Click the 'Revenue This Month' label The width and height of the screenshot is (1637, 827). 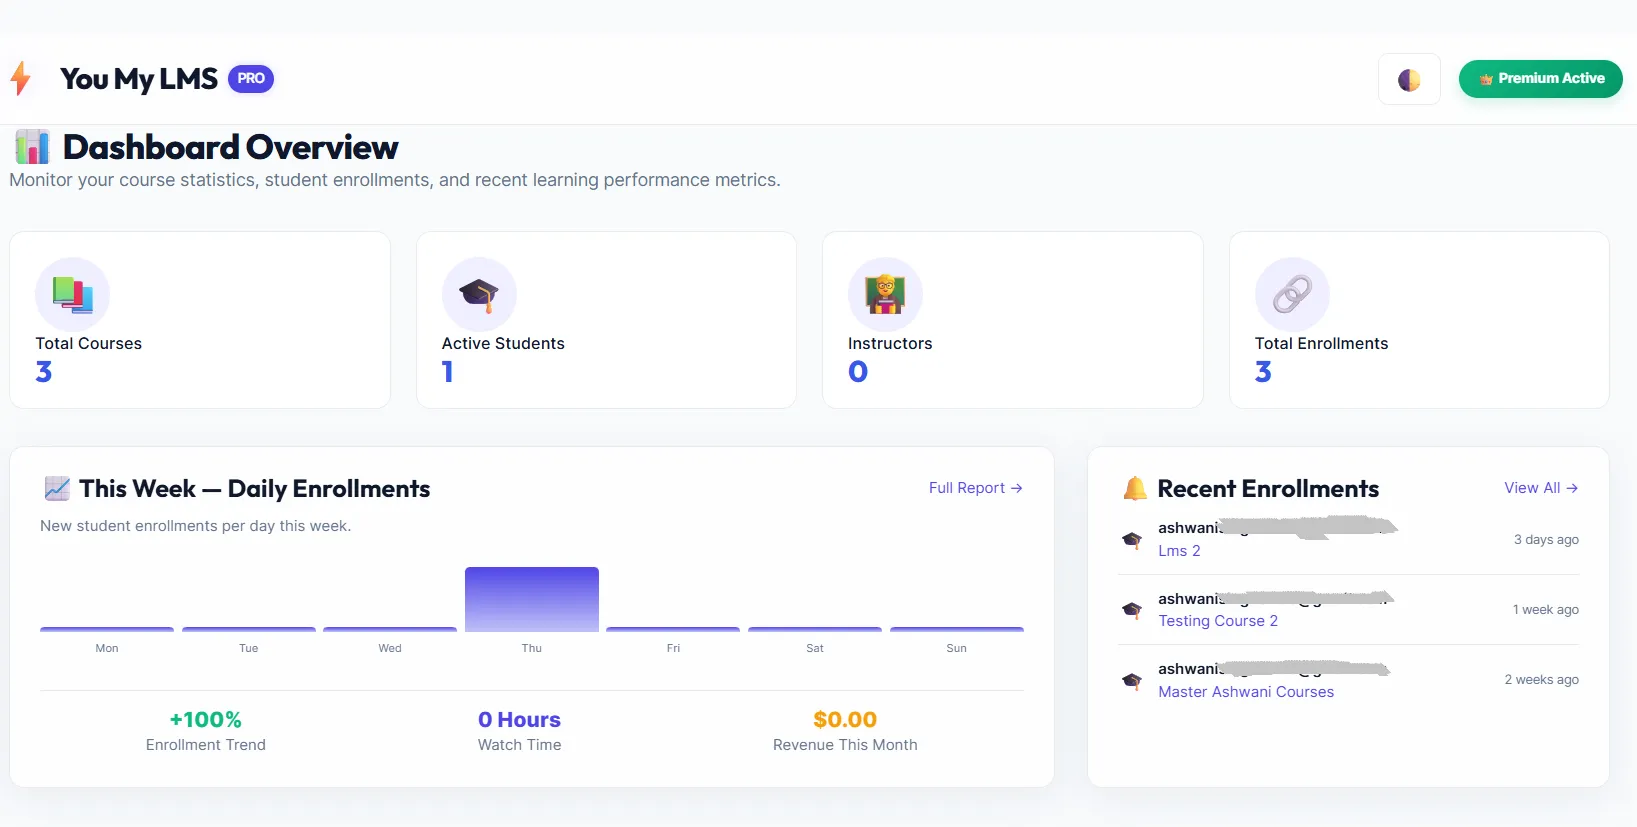(845, 745)
